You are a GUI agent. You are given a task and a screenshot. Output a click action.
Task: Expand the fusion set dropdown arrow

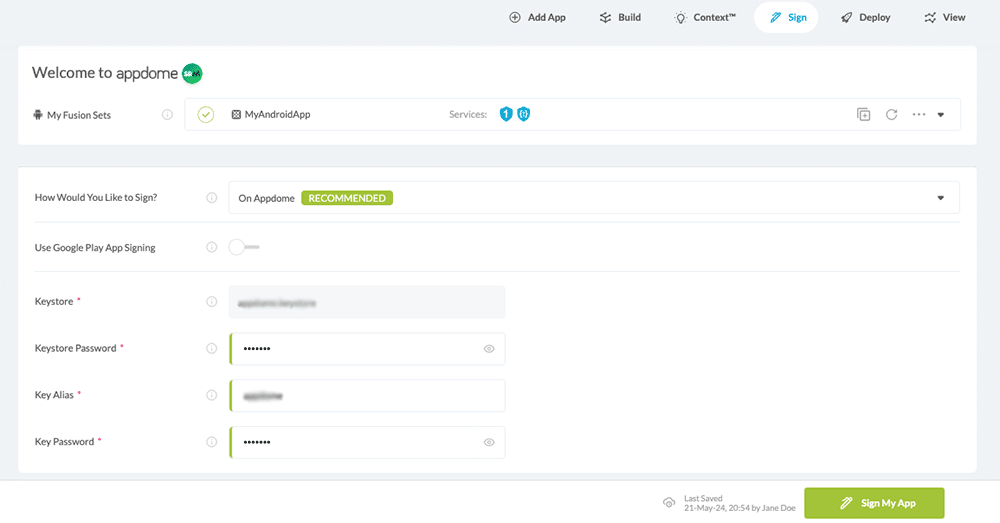(941, 115)
